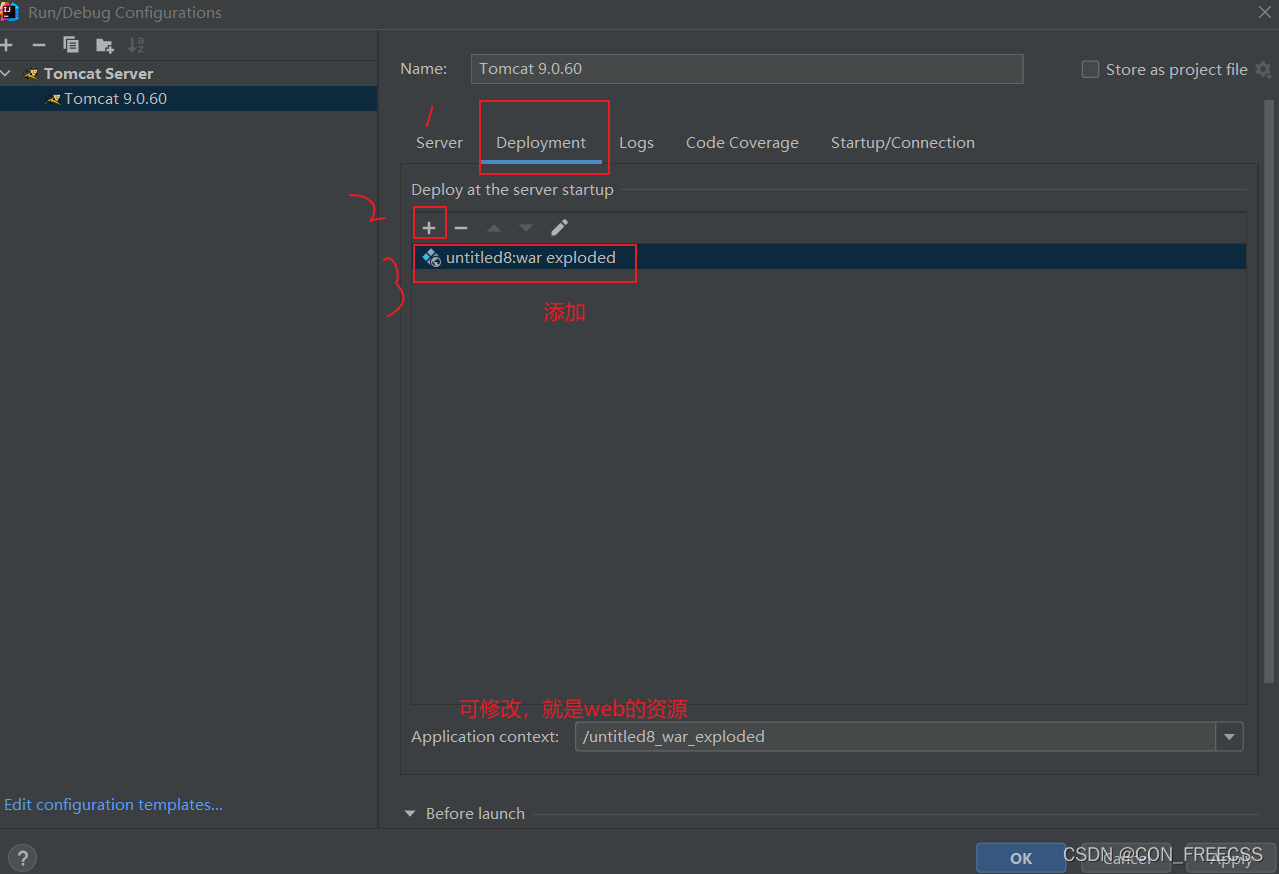Open the Startup/Connection tab
The image size is (1279, 874).
click(902, 143)
